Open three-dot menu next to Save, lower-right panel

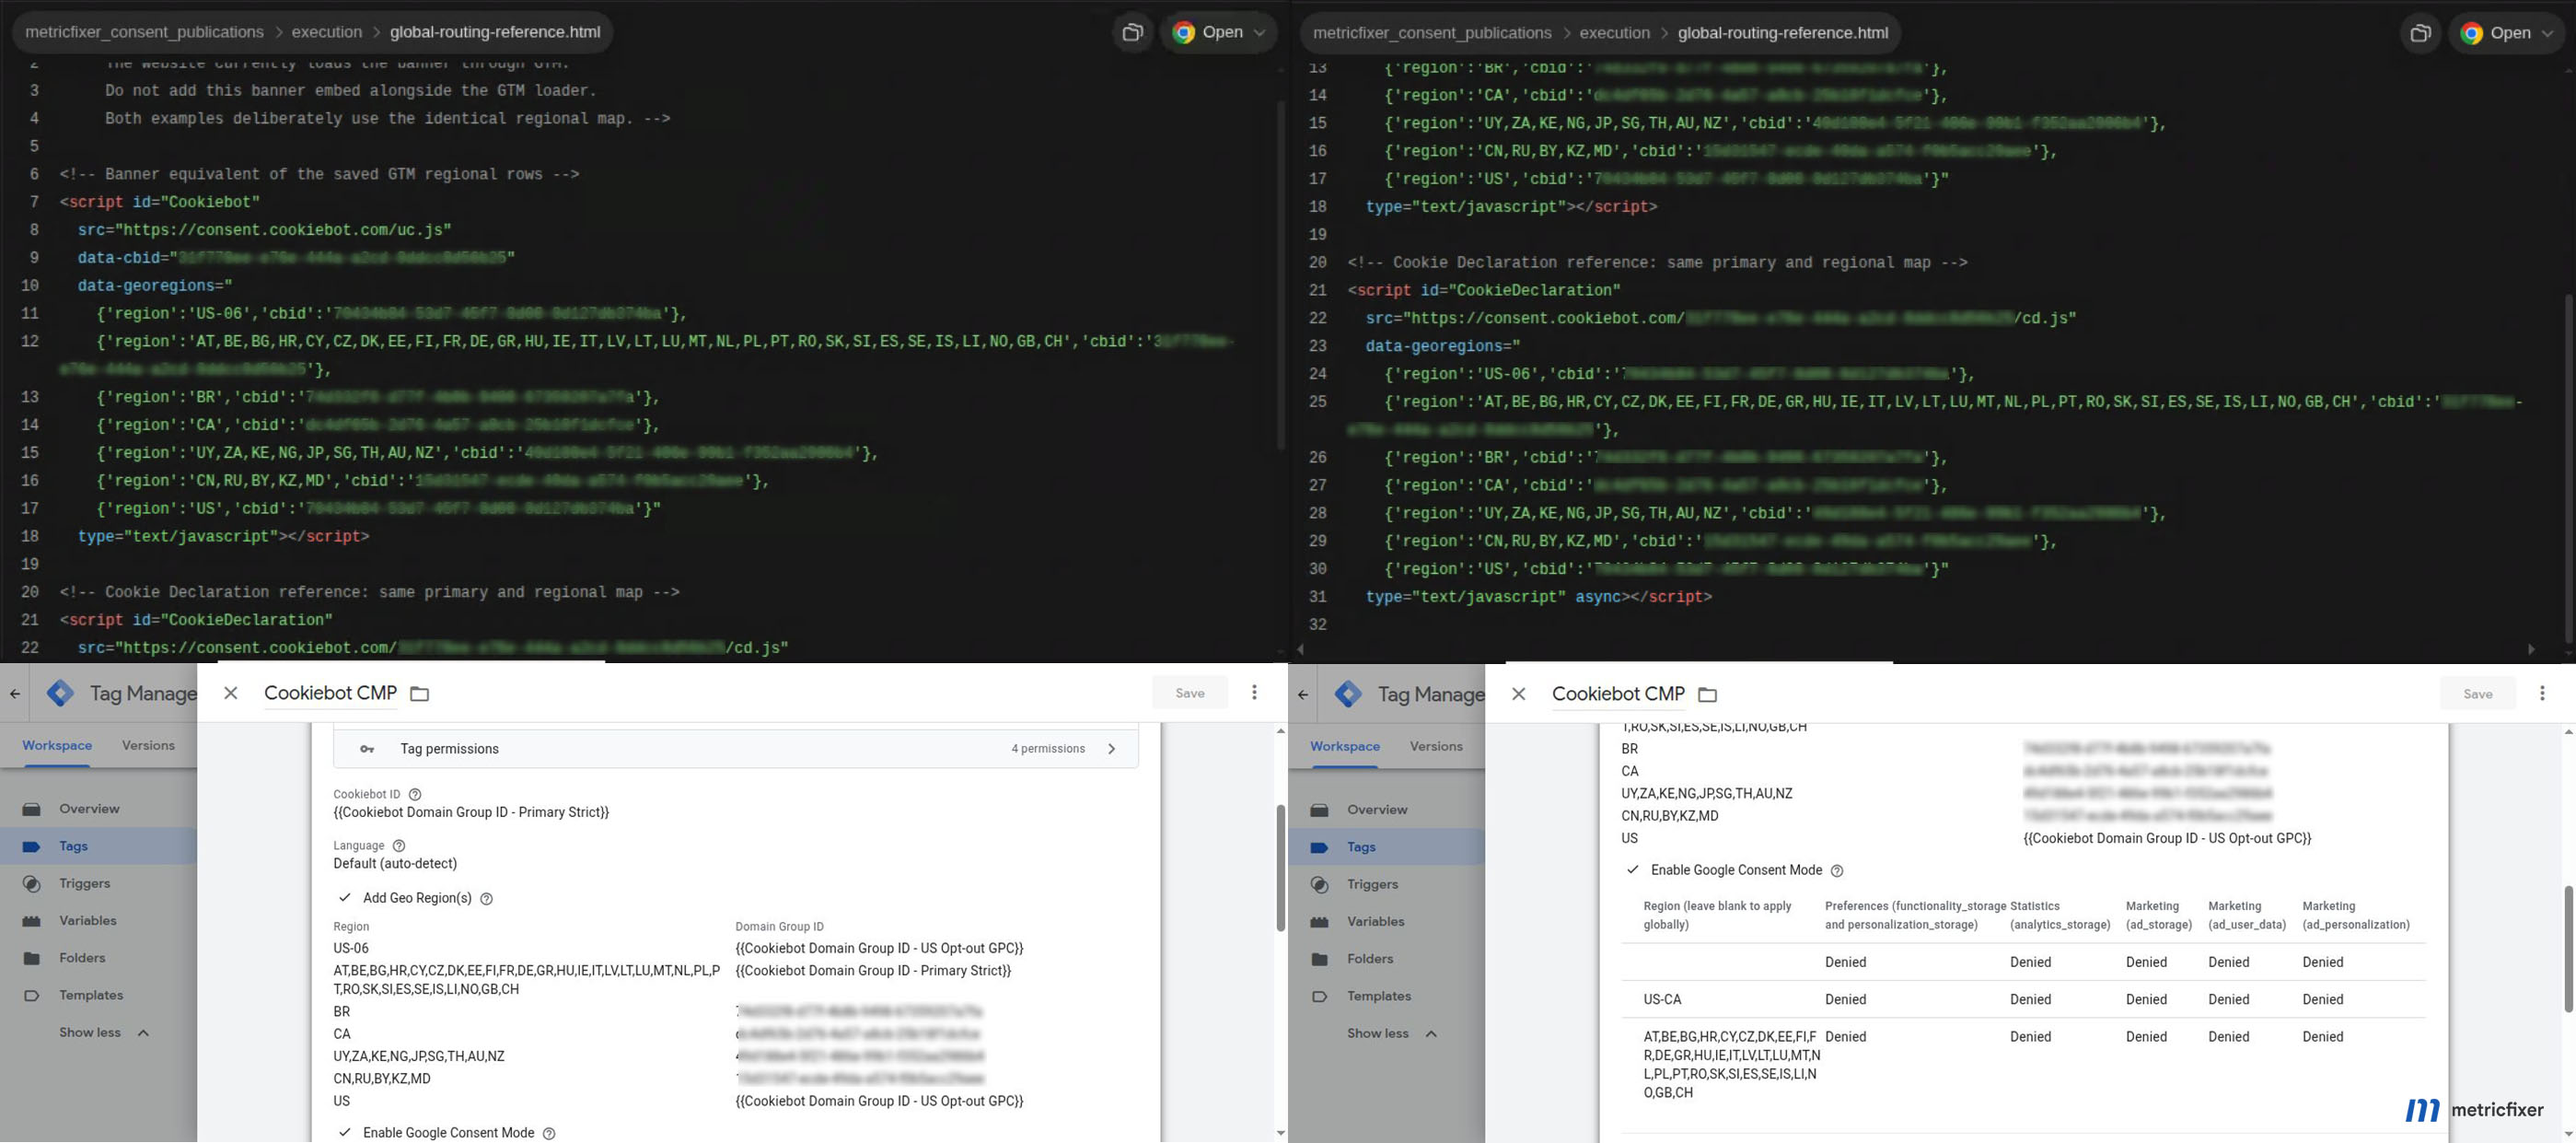click(x=2542, y=693)
